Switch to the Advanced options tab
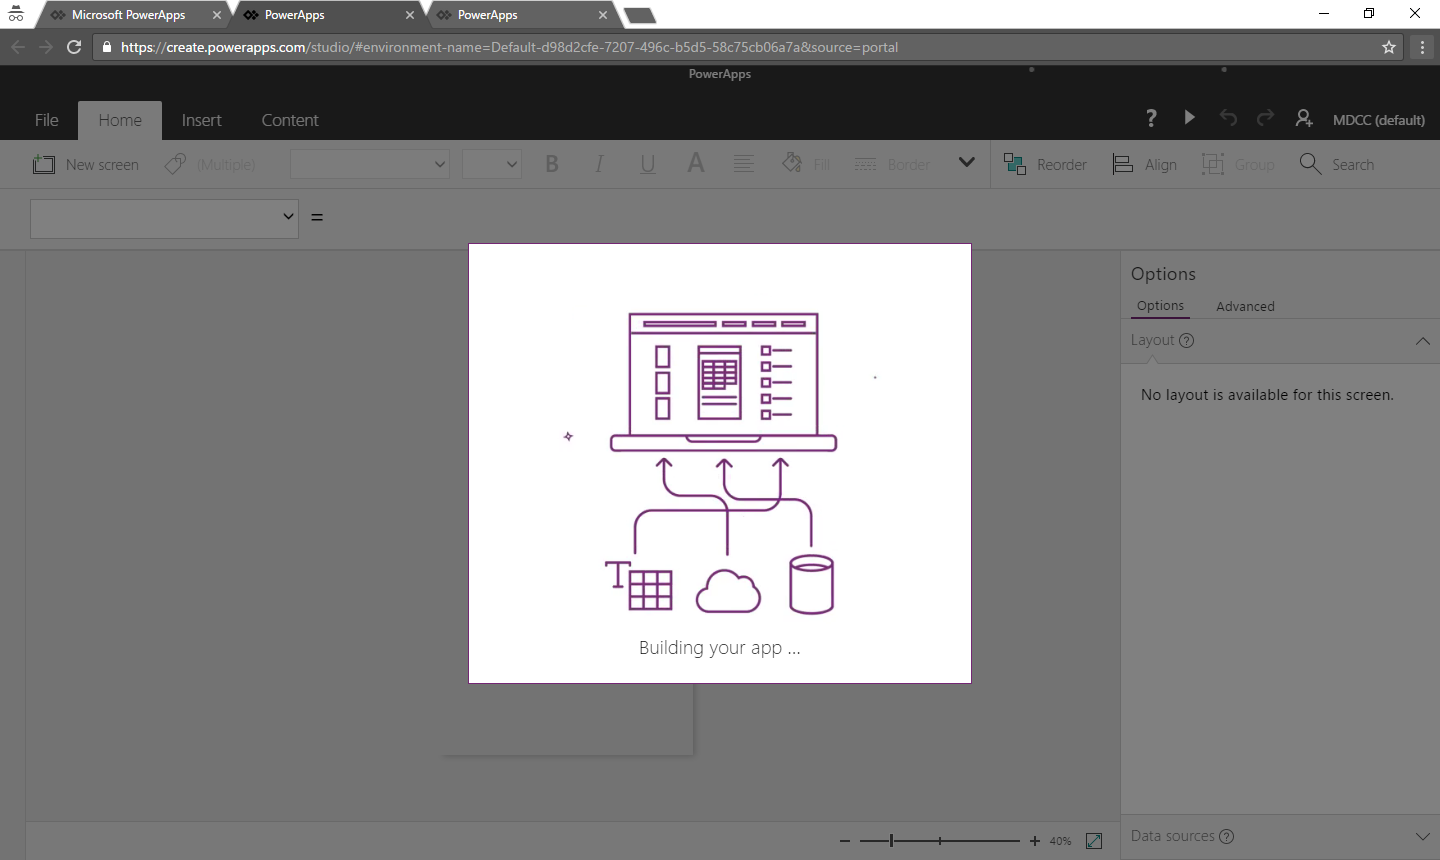This screenshot has height=860, width=1440. point(1245,306)
